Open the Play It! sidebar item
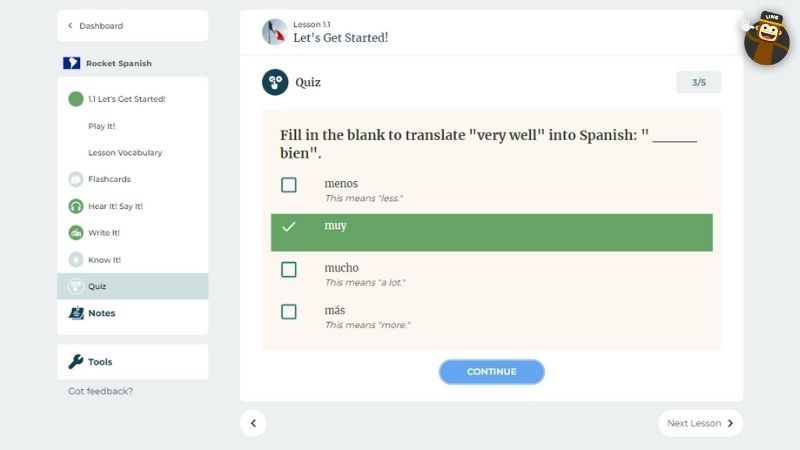This screenshot has height=450, width=800. pyautogui.click(x=102, y=126)
